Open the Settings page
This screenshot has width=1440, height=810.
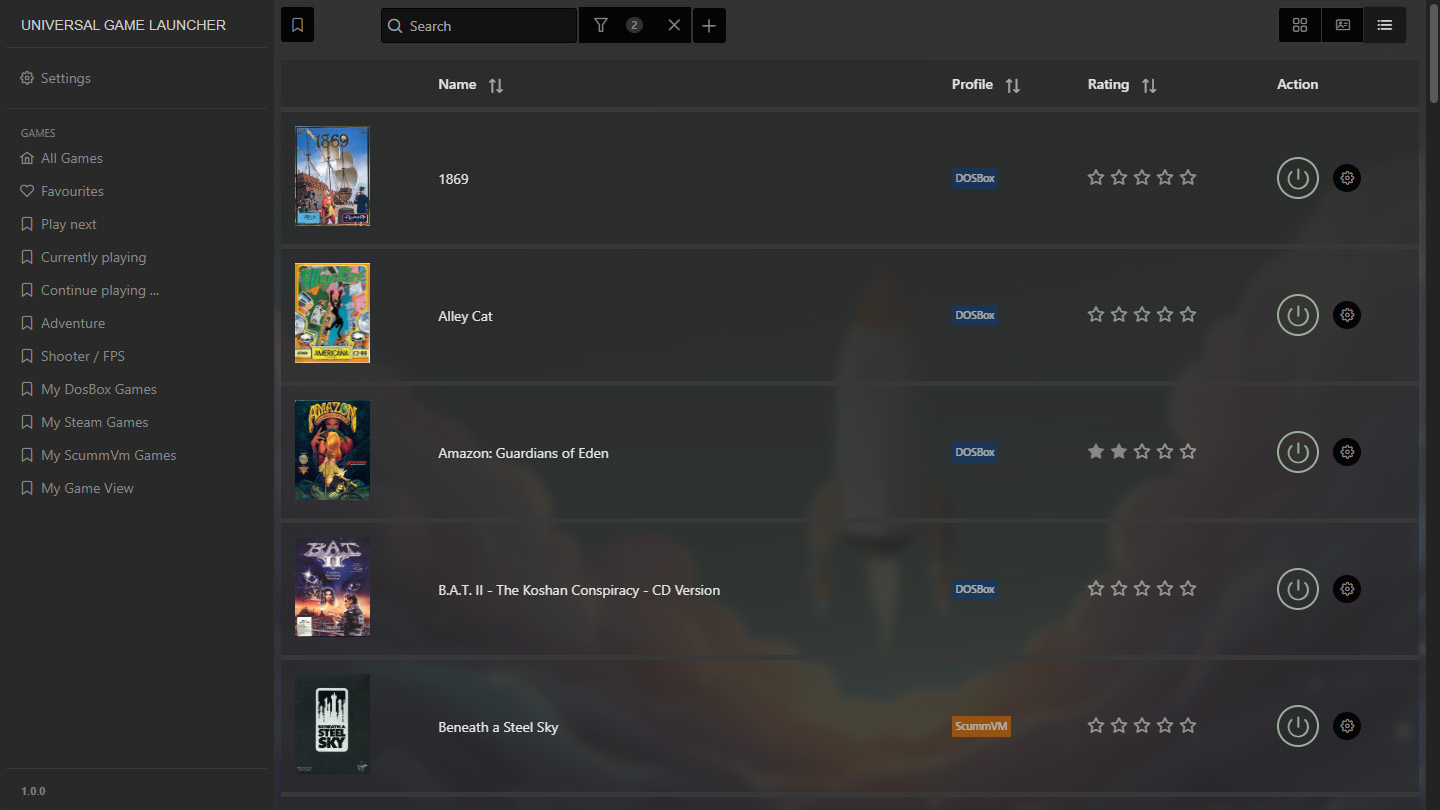point(65,77)
